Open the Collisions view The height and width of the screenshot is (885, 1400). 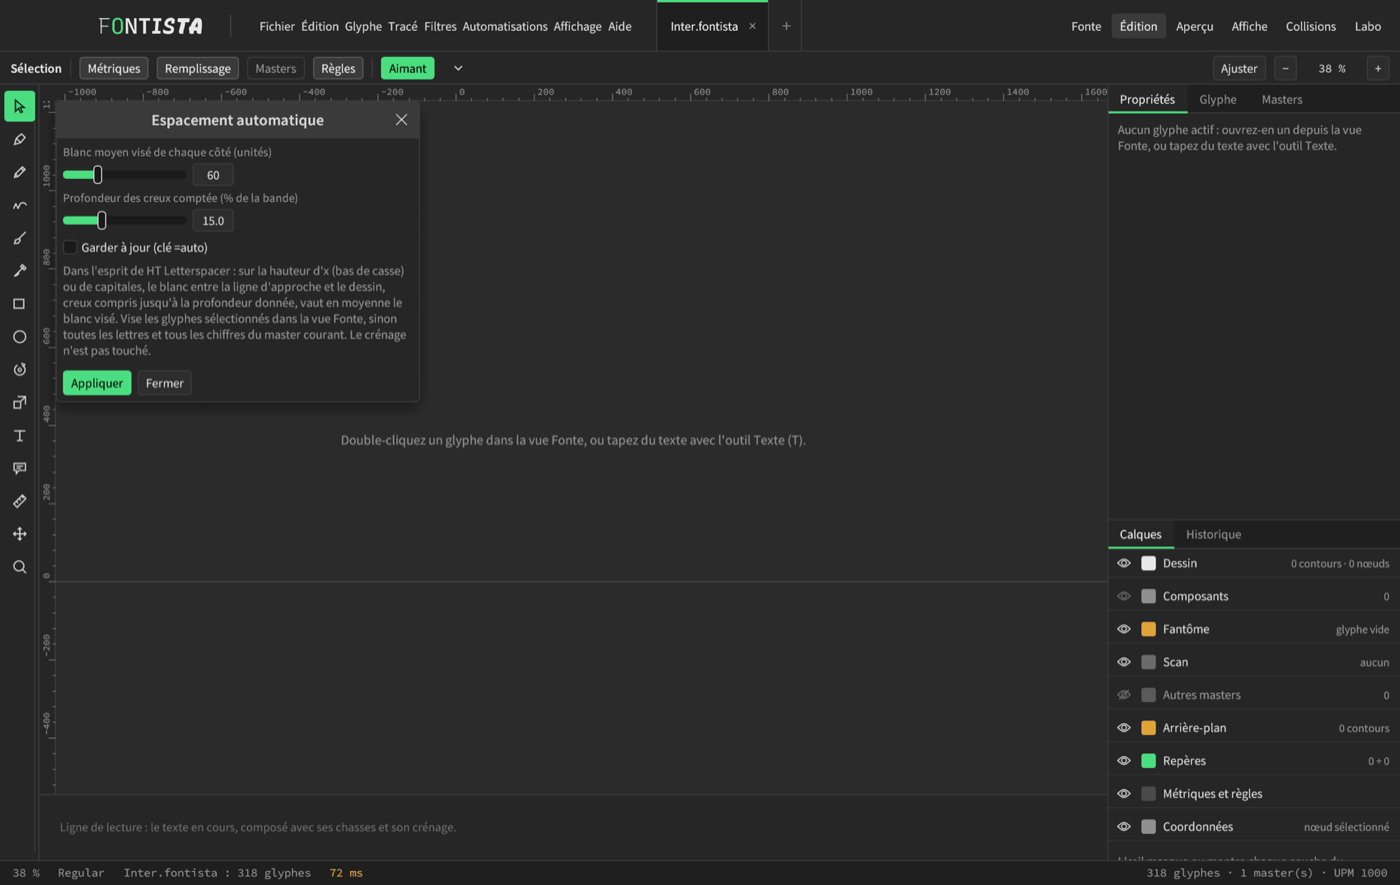[x=1310, y=26]
